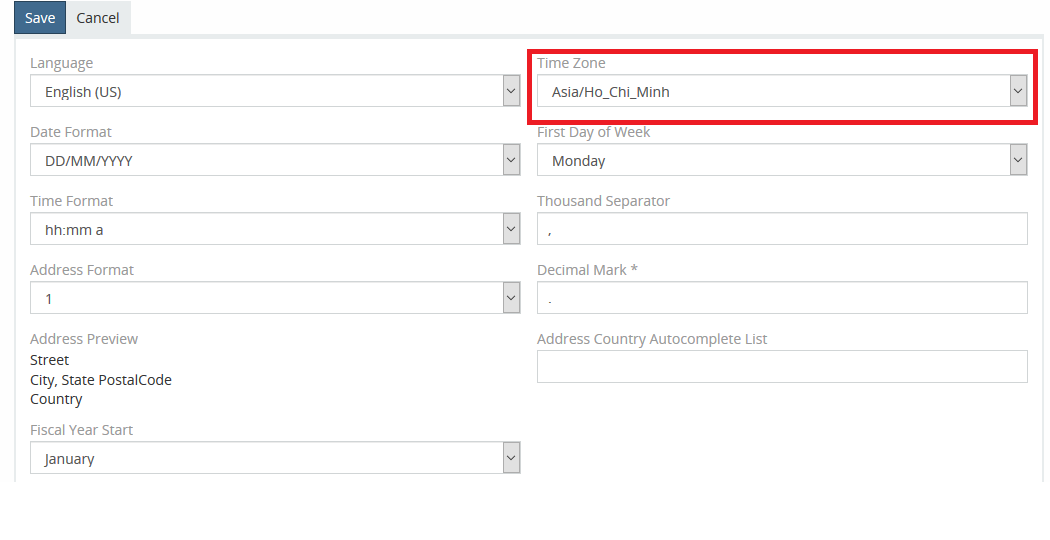Expand the Address Format dropdown arrow
This screenshot has height=540, width=1050.
tap(511, 298)
